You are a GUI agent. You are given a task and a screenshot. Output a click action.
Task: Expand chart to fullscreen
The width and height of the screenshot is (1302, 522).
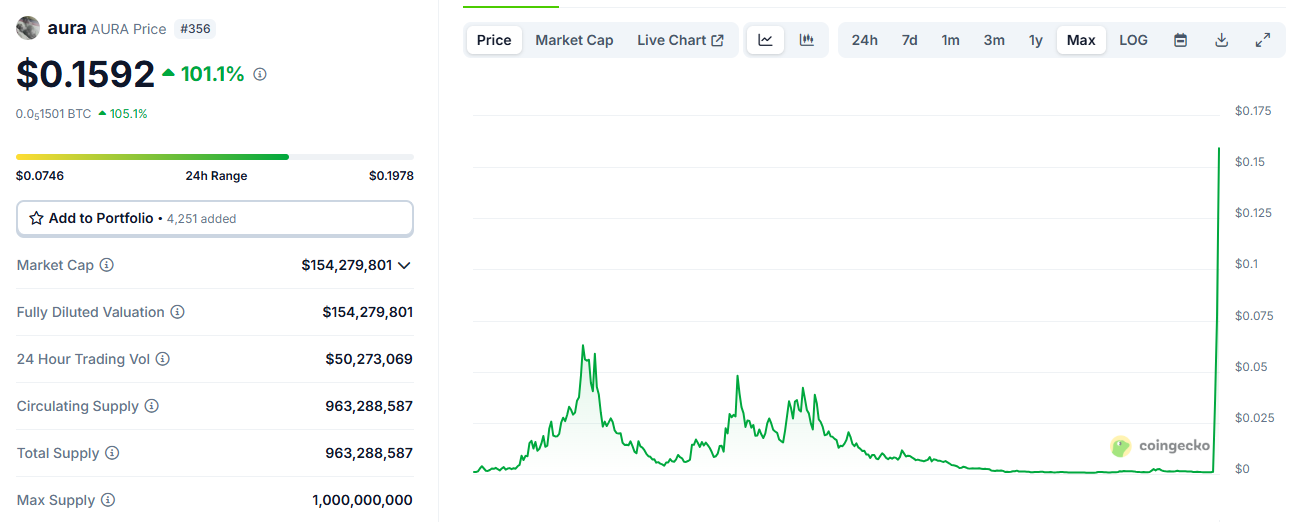(1262, 40)
